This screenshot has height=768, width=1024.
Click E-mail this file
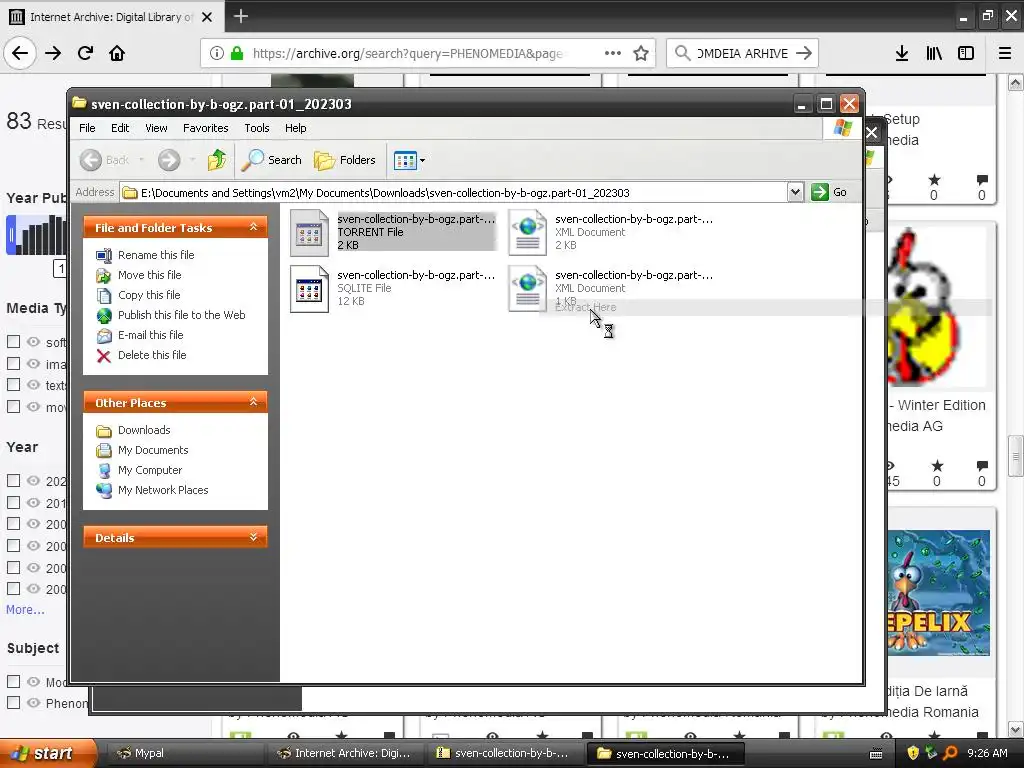click(150, 335)
